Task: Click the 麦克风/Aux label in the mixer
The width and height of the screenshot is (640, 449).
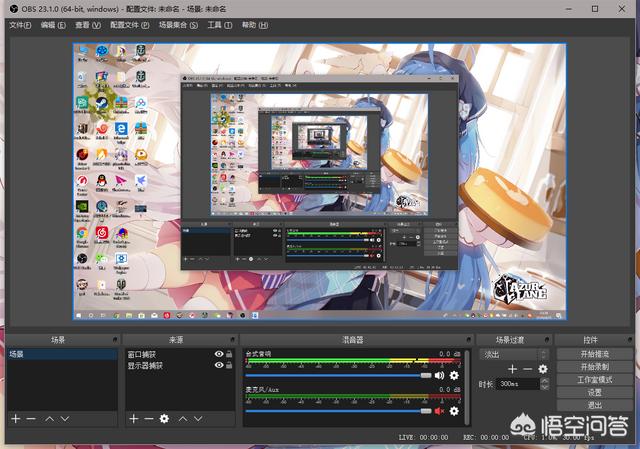Action: 262,389
